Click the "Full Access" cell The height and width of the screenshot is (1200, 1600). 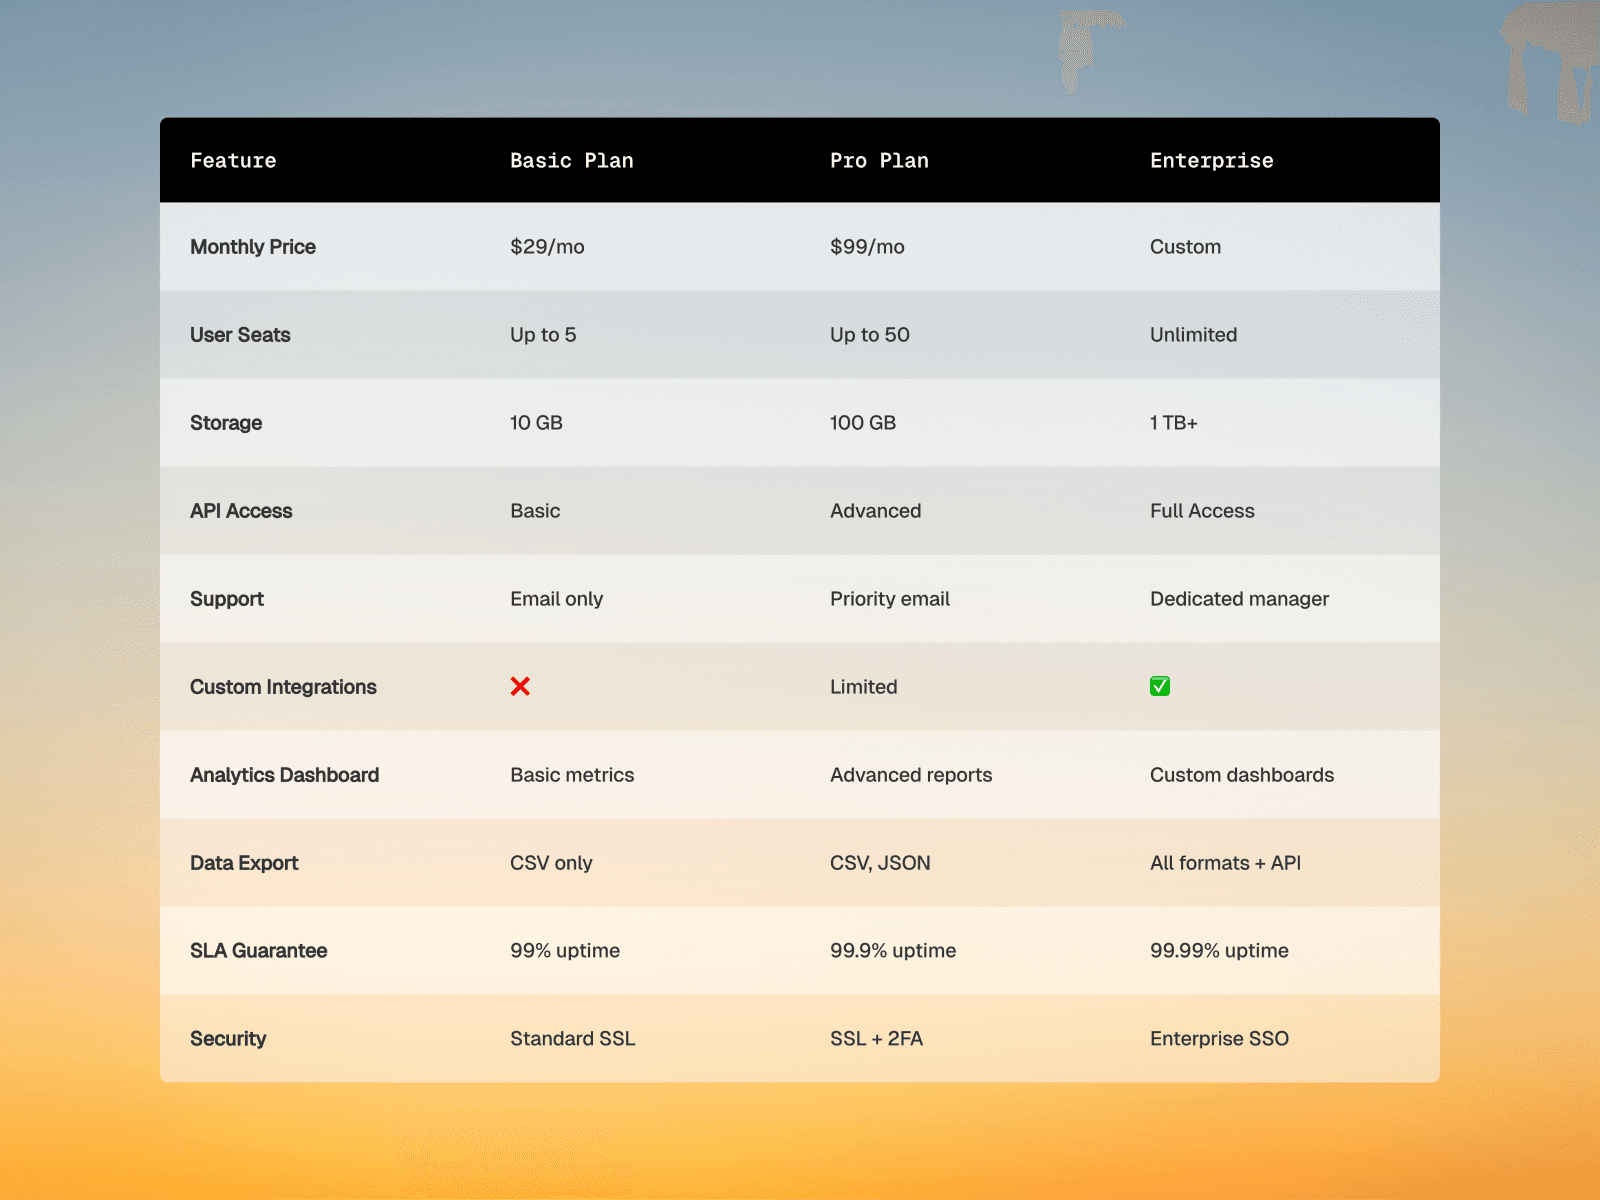coord(1202,511)
